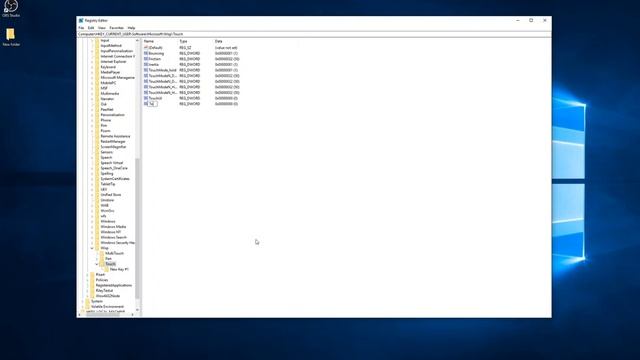This screenshot has height=360, width=640.
Task: Expand the Windows Media key
Action: click(92, 227)
